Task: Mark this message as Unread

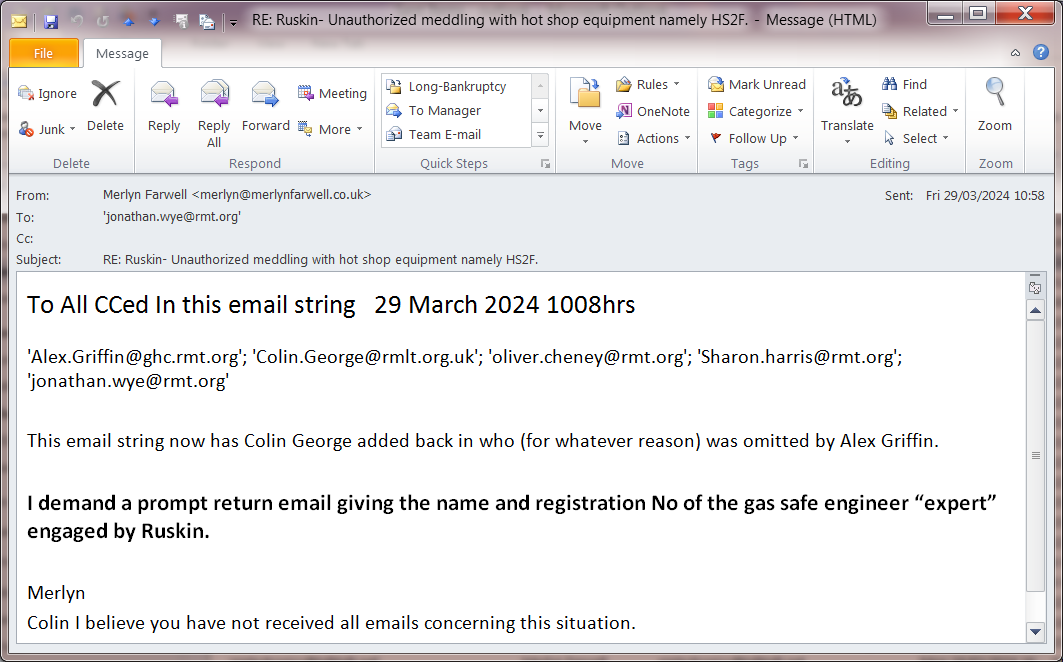Action: pos(757,85)
